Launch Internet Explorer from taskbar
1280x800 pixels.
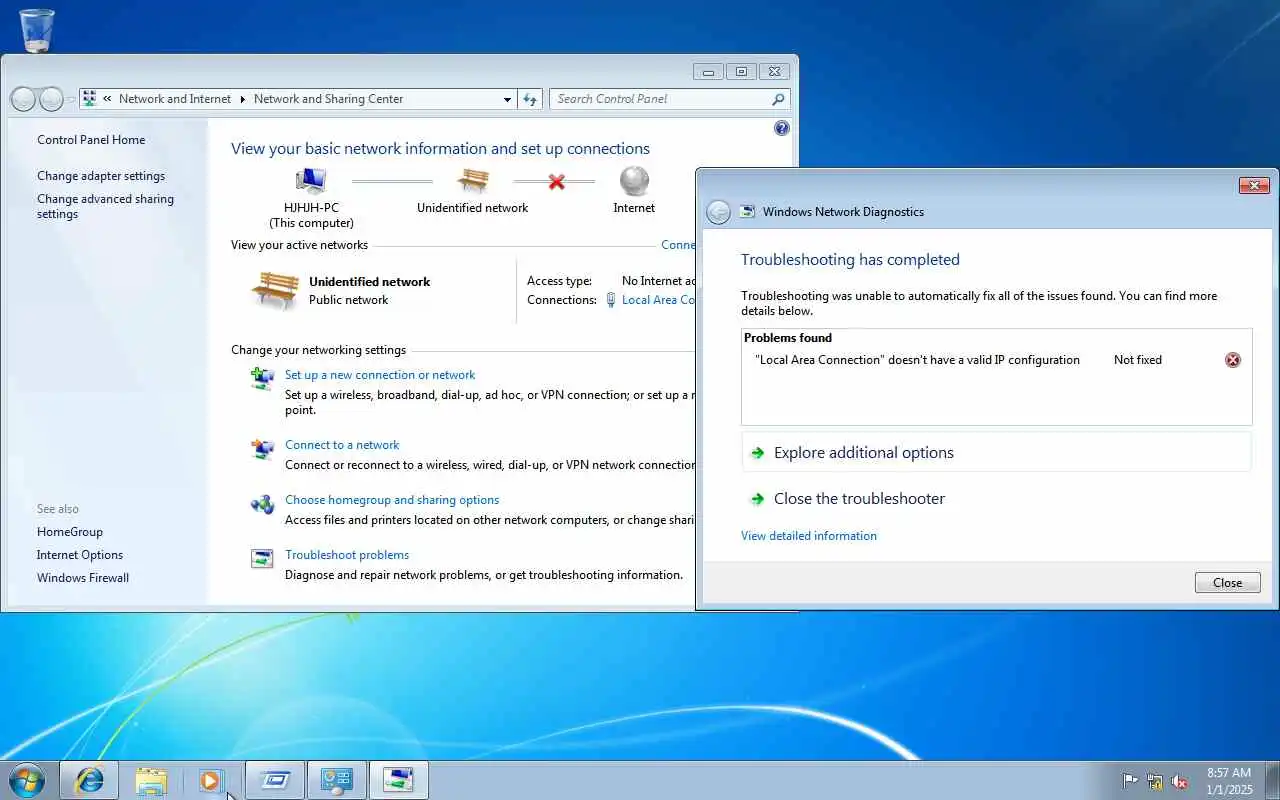89,780
